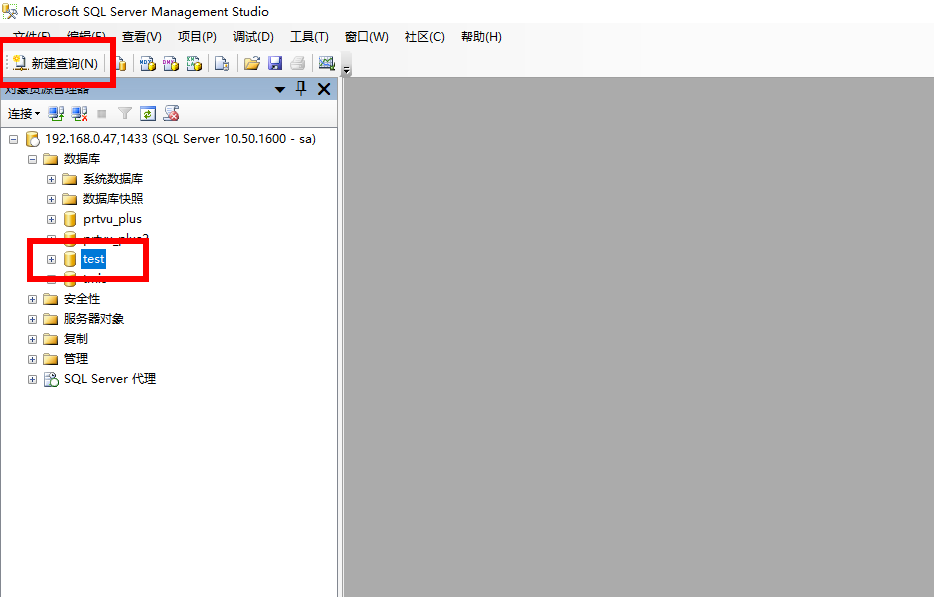Expand the 系统数据库 folder
The image size is (934, 597).
click(x=52, y=179)
